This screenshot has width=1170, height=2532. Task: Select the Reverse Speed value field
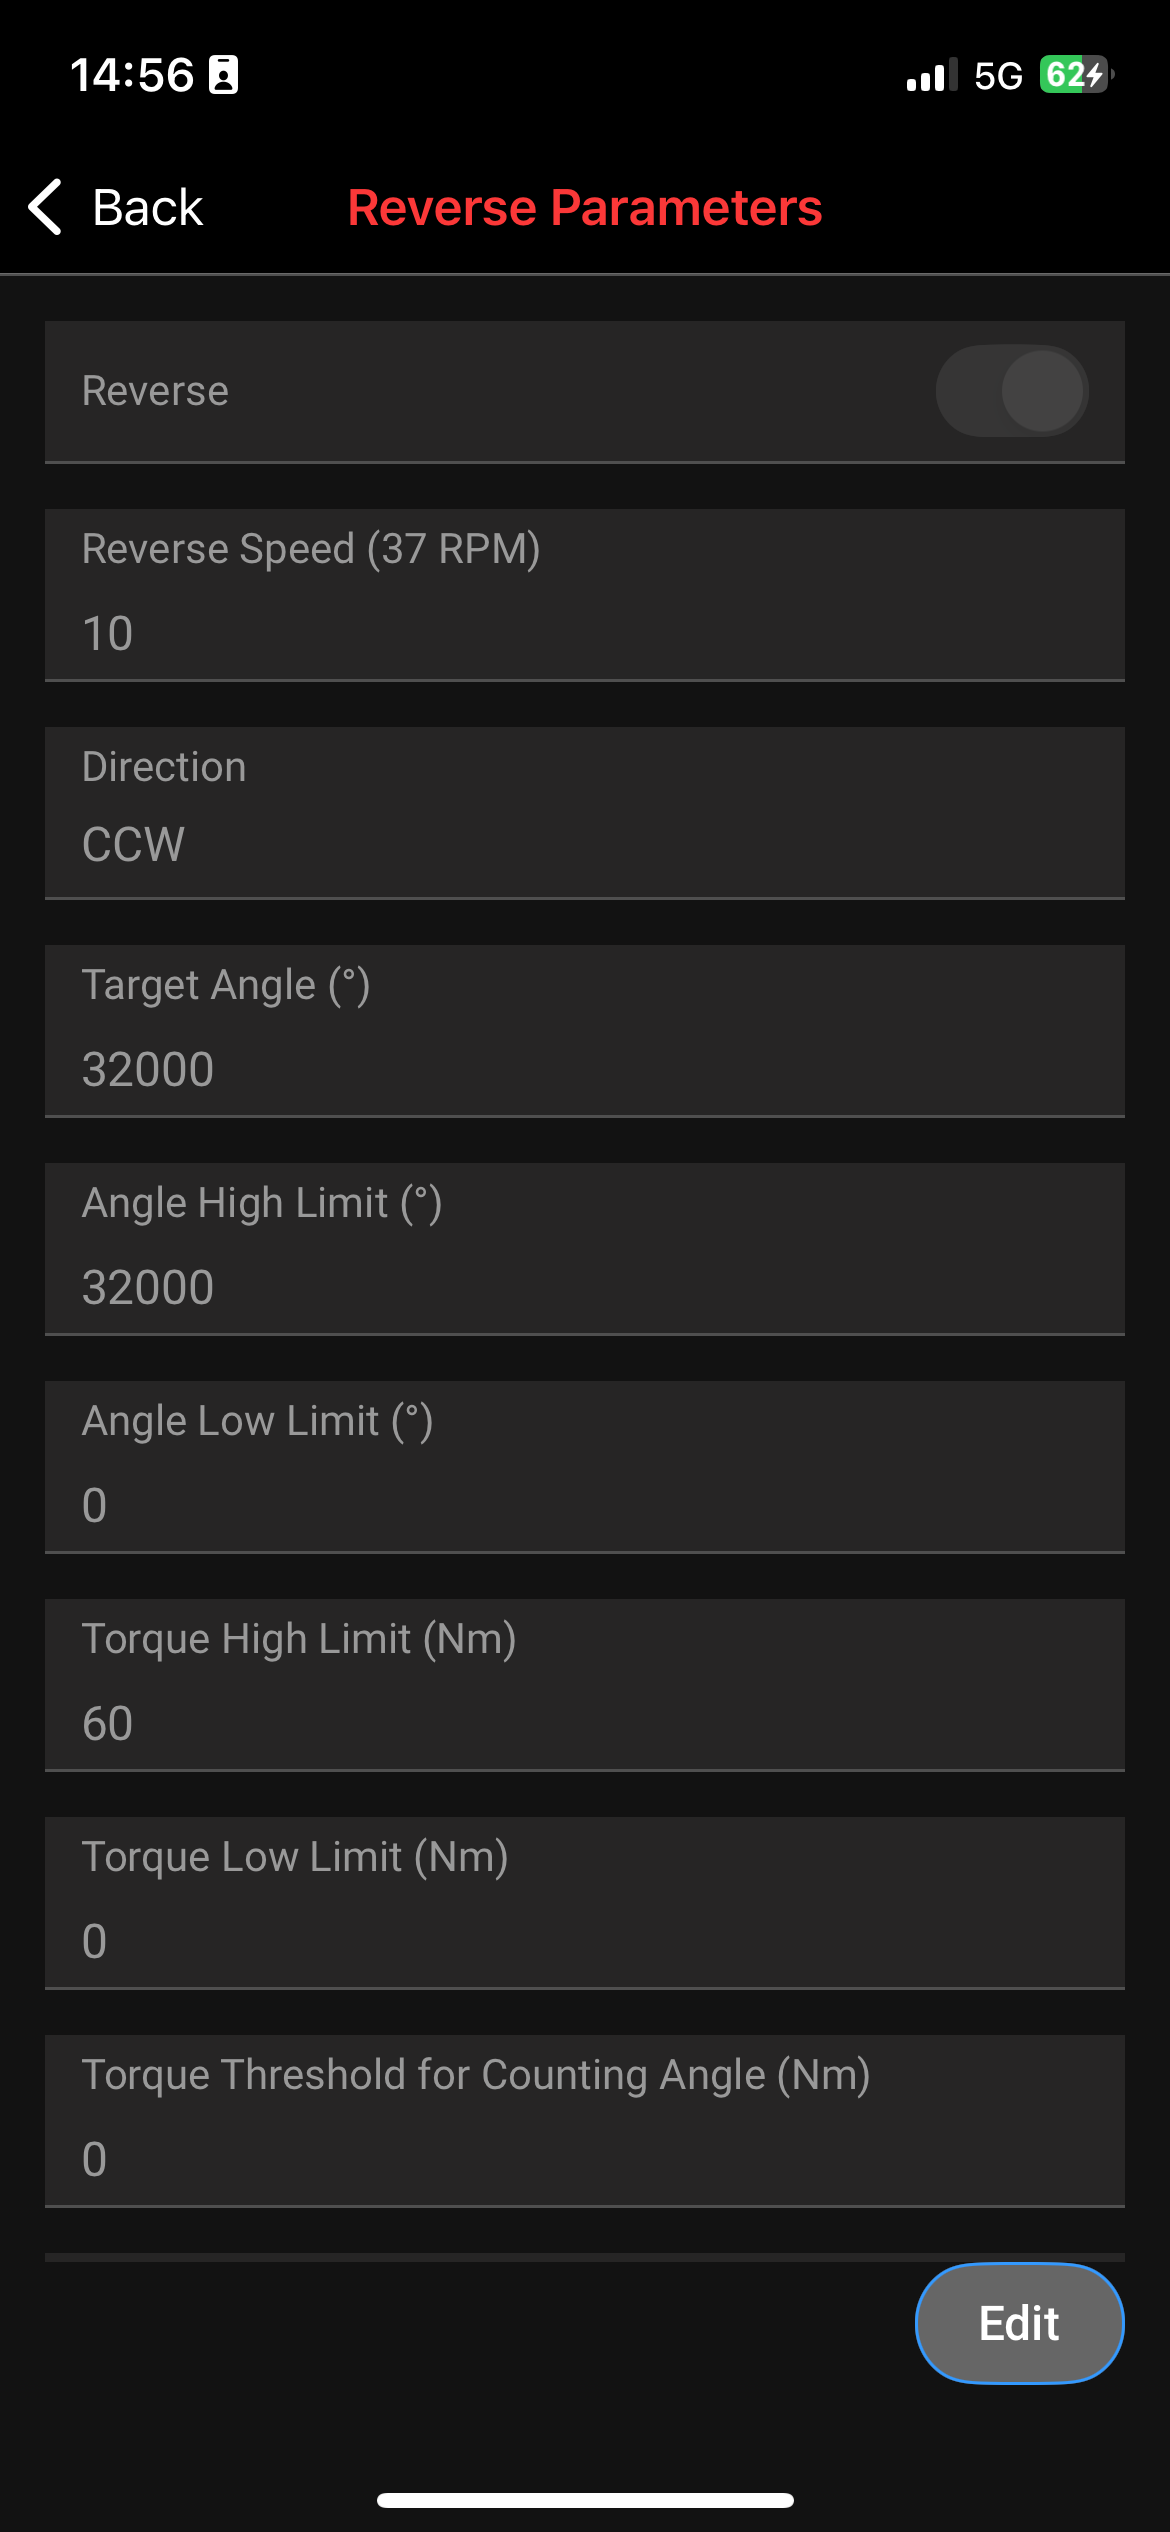584,632
